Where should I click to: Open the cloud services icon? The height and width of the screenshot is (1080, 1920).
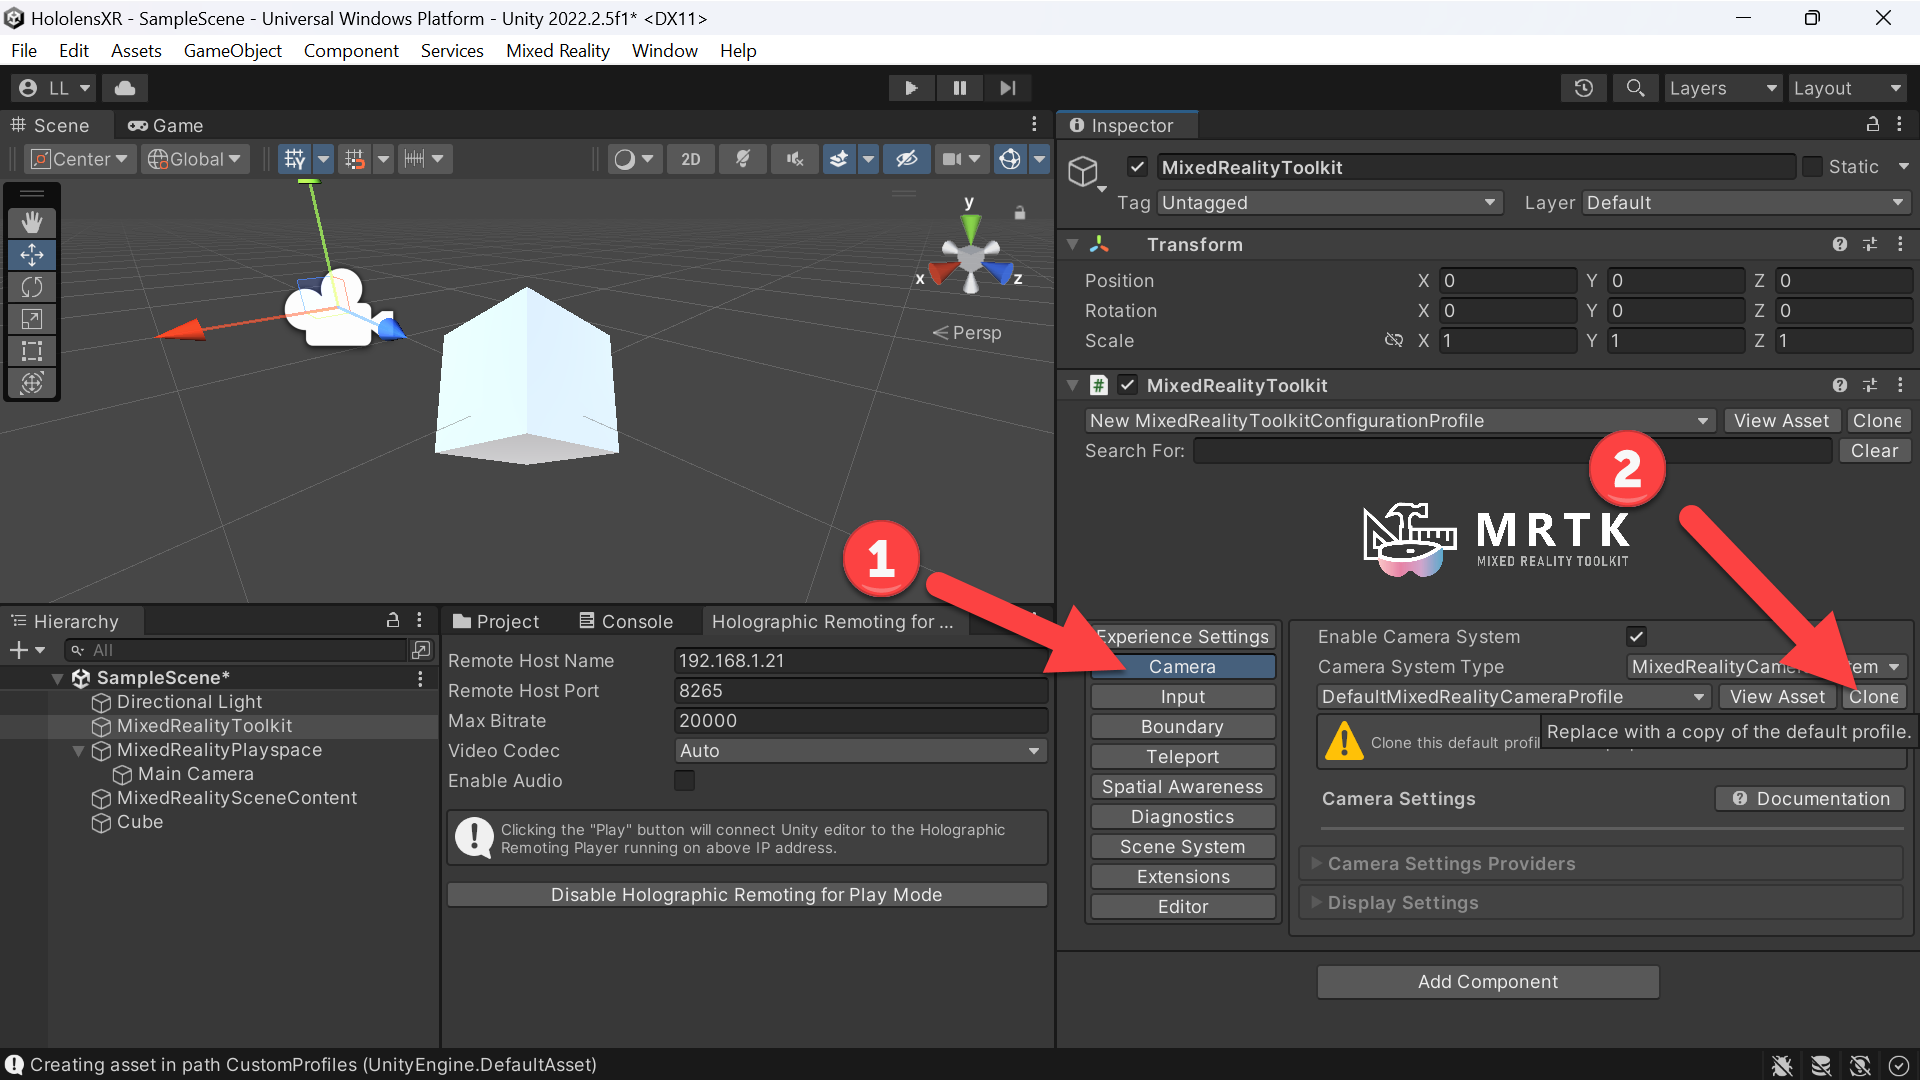coord(125,88)
